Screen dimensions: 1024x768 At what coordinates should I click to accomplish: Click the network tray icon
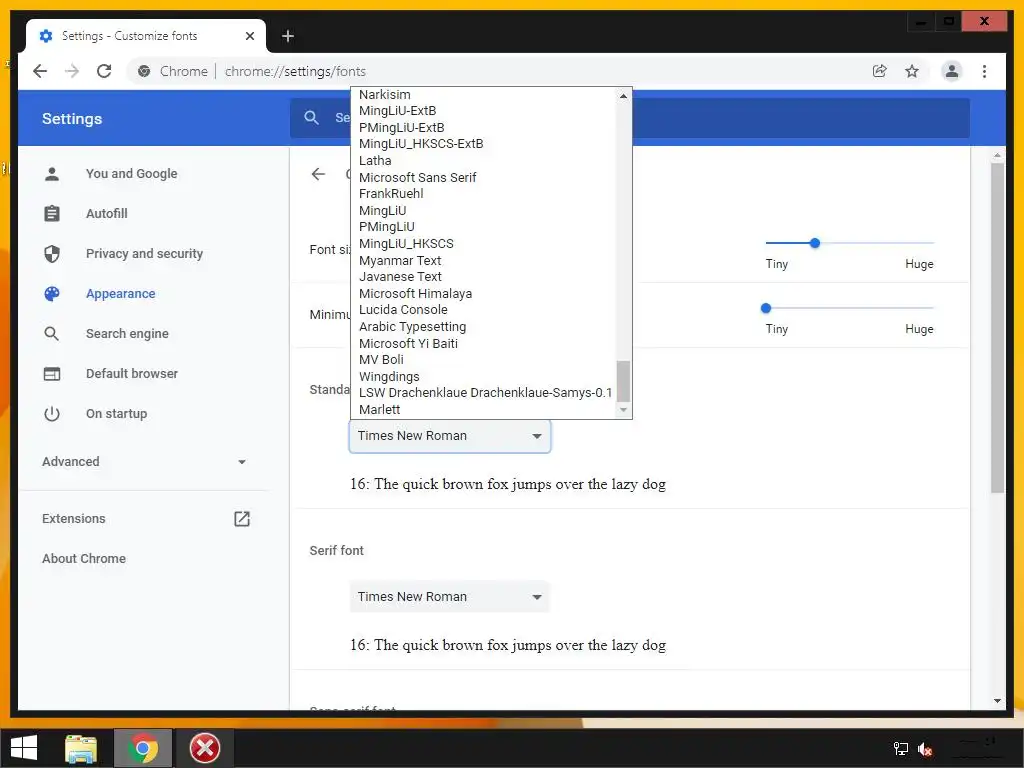click(901, 748)
